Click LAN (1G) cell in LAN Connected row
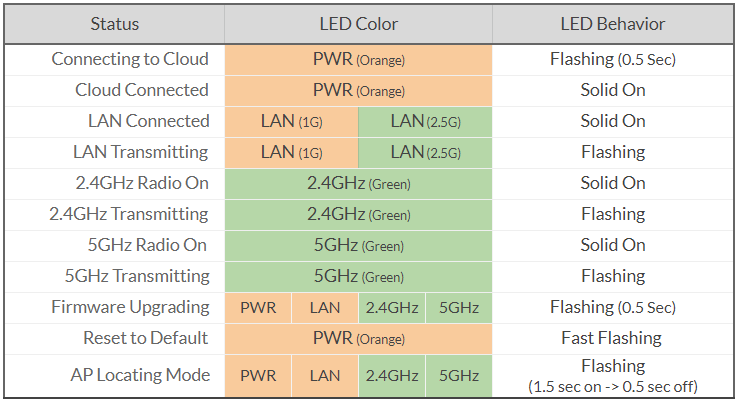The image size is (738, 402). point(291,121)
